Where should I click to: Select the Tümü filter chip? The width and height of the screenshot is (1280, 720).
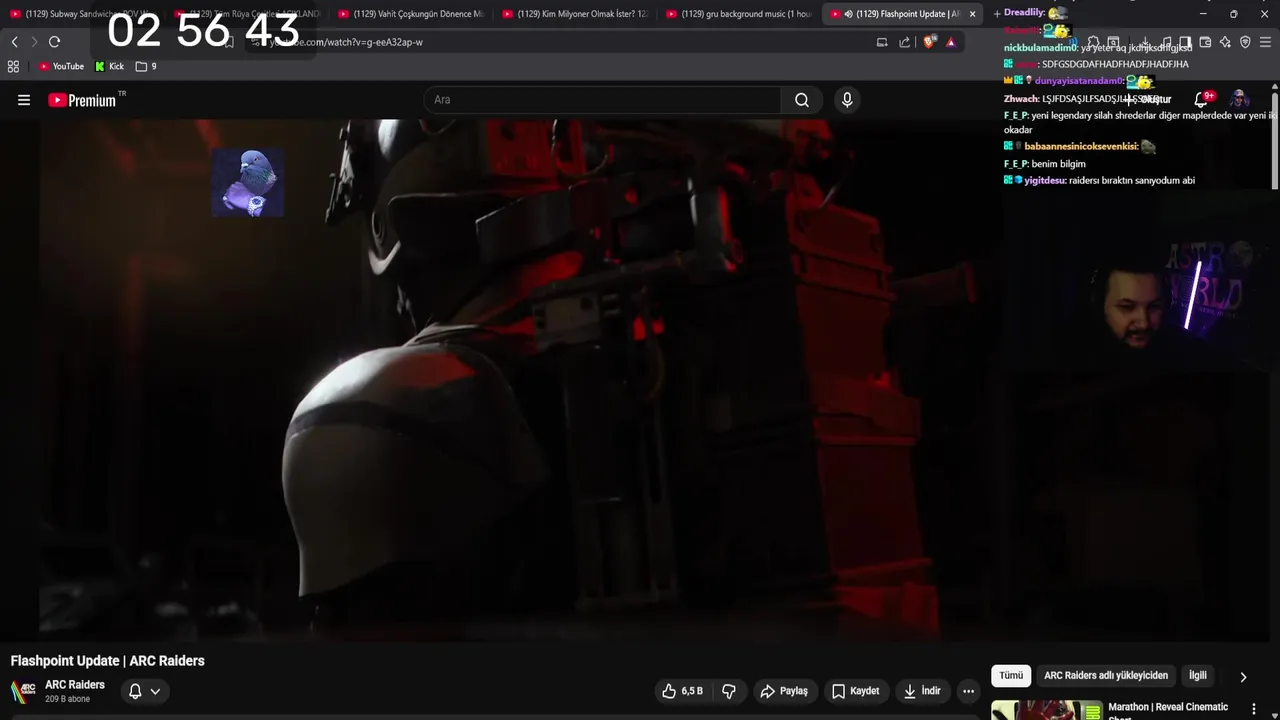(1011, 676)
